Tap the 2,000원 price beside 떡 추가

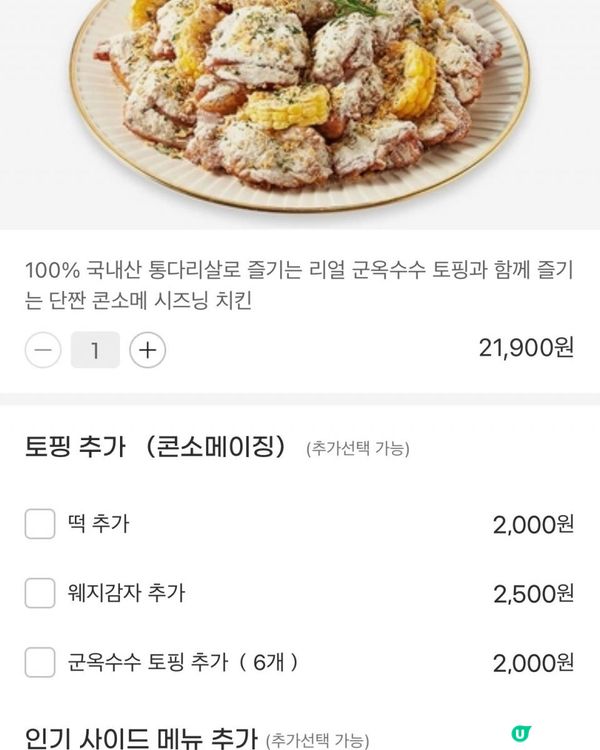(533, 524)
